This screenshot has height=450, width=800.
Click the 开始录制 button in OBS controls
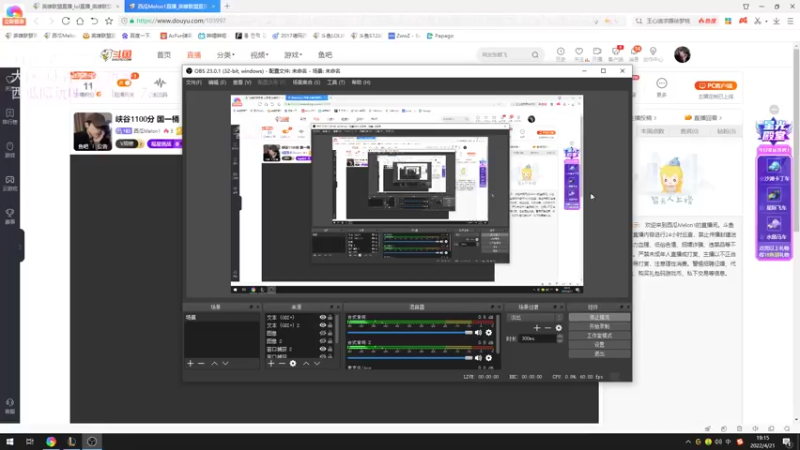[x=599, y=327]
